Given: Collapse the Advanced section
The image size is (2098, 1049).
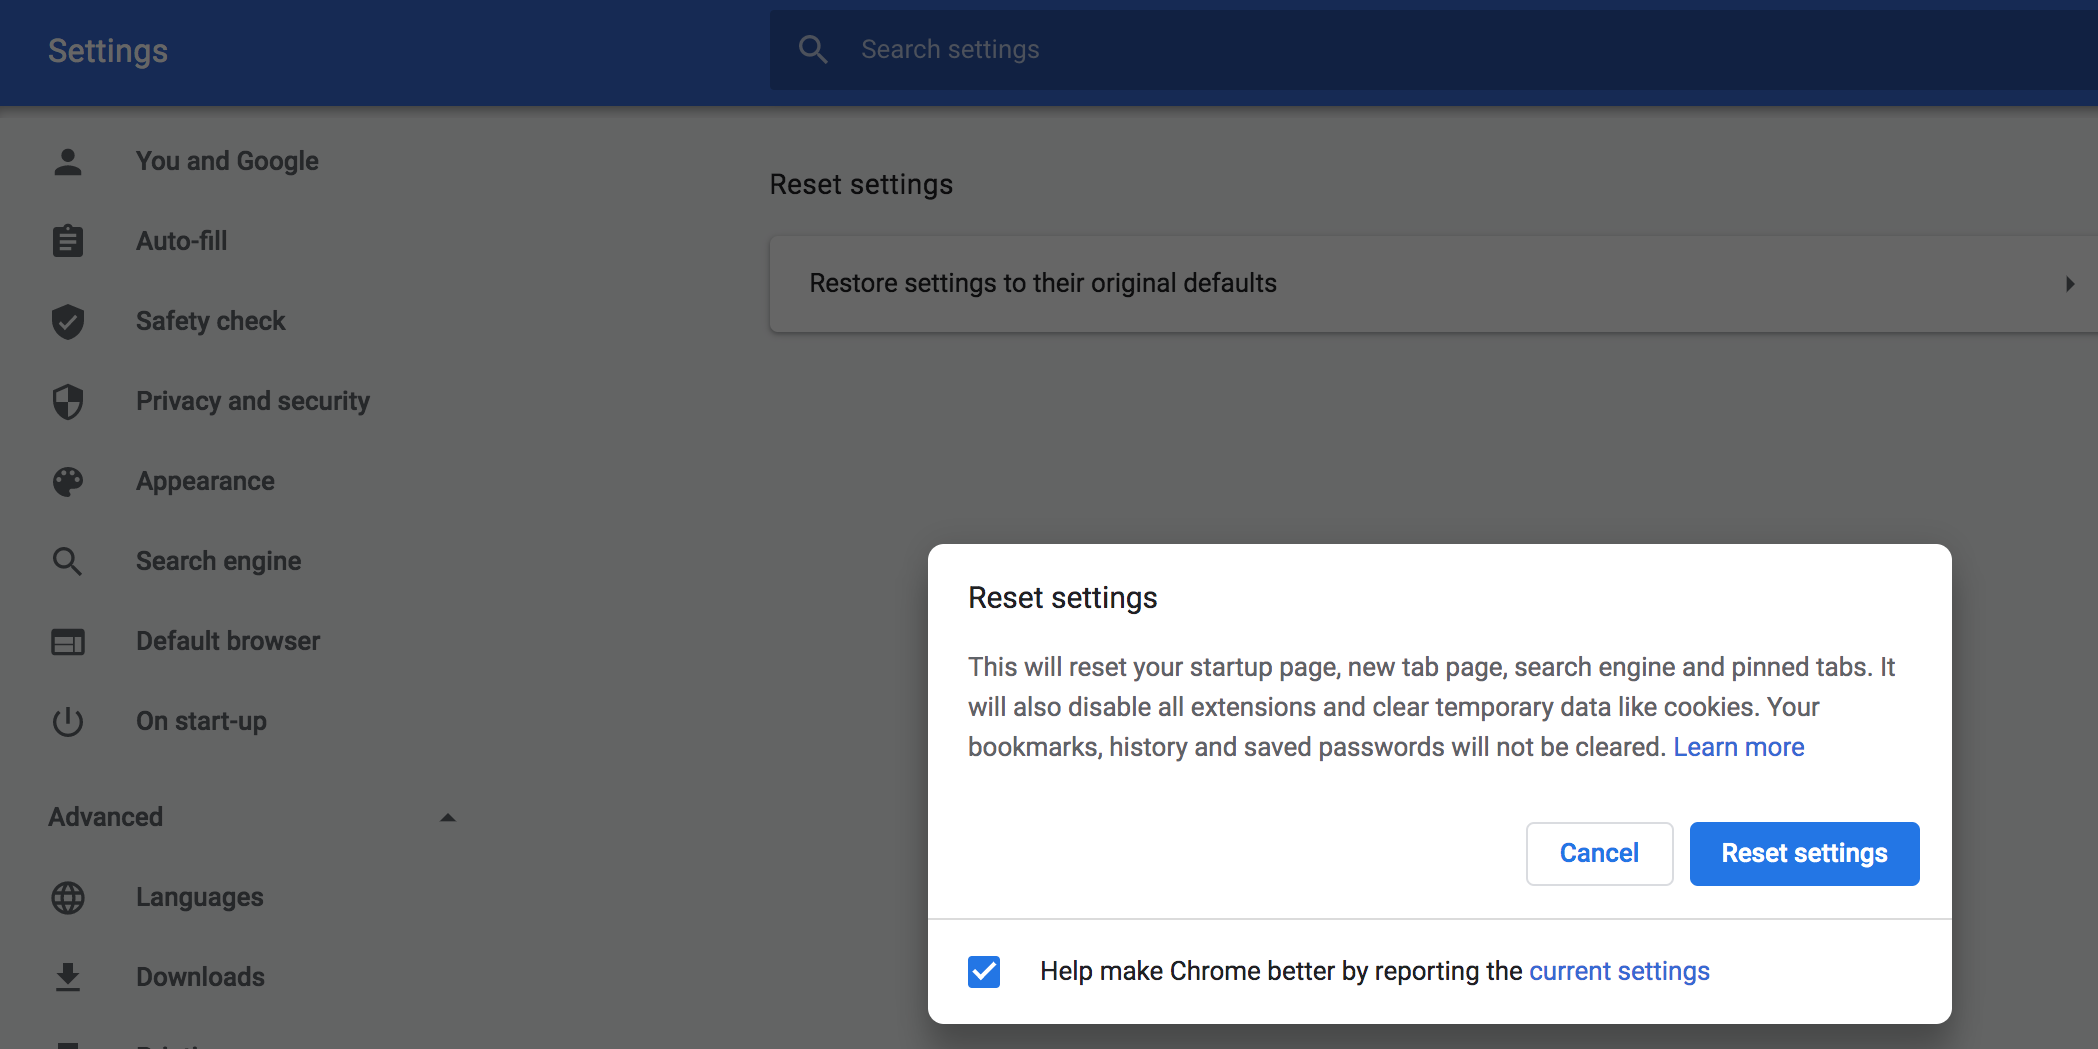Looking at the screenshot, I should point(447,816).
